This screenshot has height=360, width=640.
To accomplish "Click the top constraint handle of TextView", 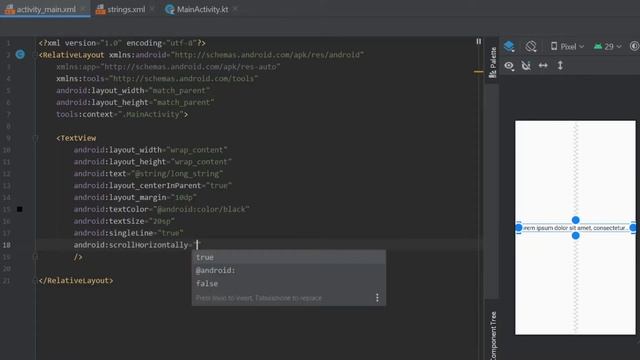I will pos(576,220).
